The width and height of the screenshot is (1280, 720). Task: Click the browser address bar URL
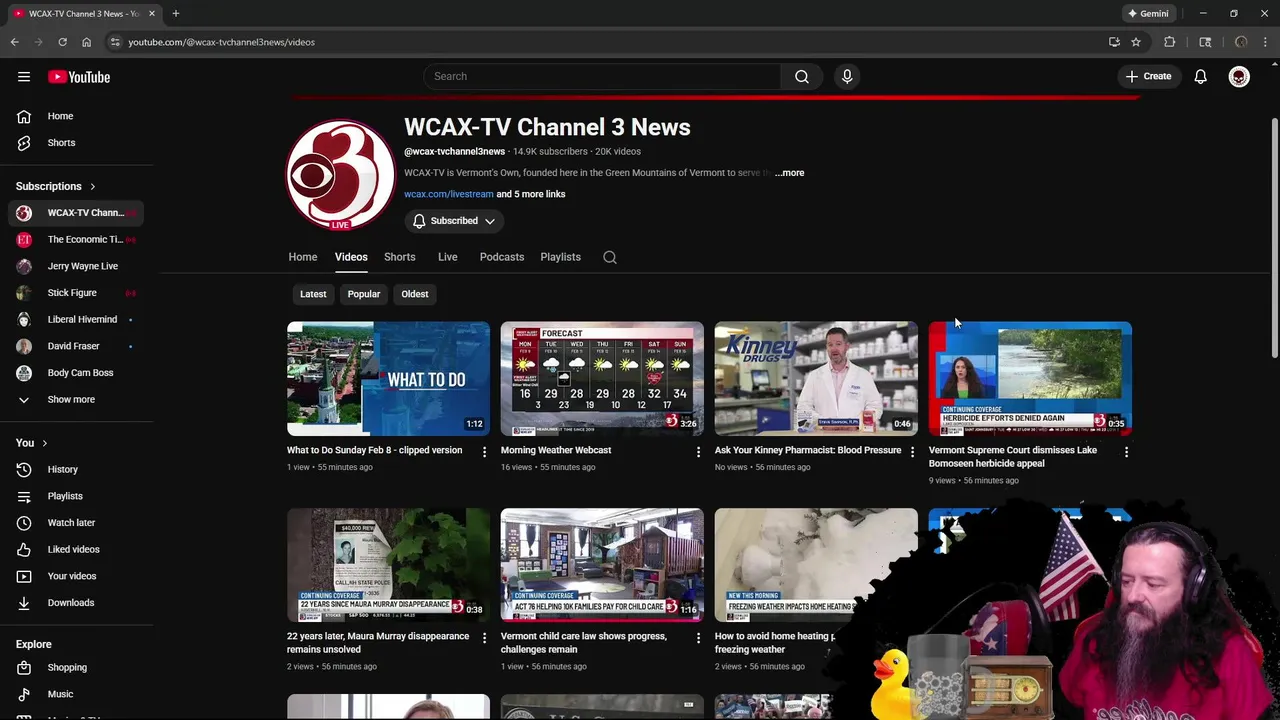[x=221, y=42]
